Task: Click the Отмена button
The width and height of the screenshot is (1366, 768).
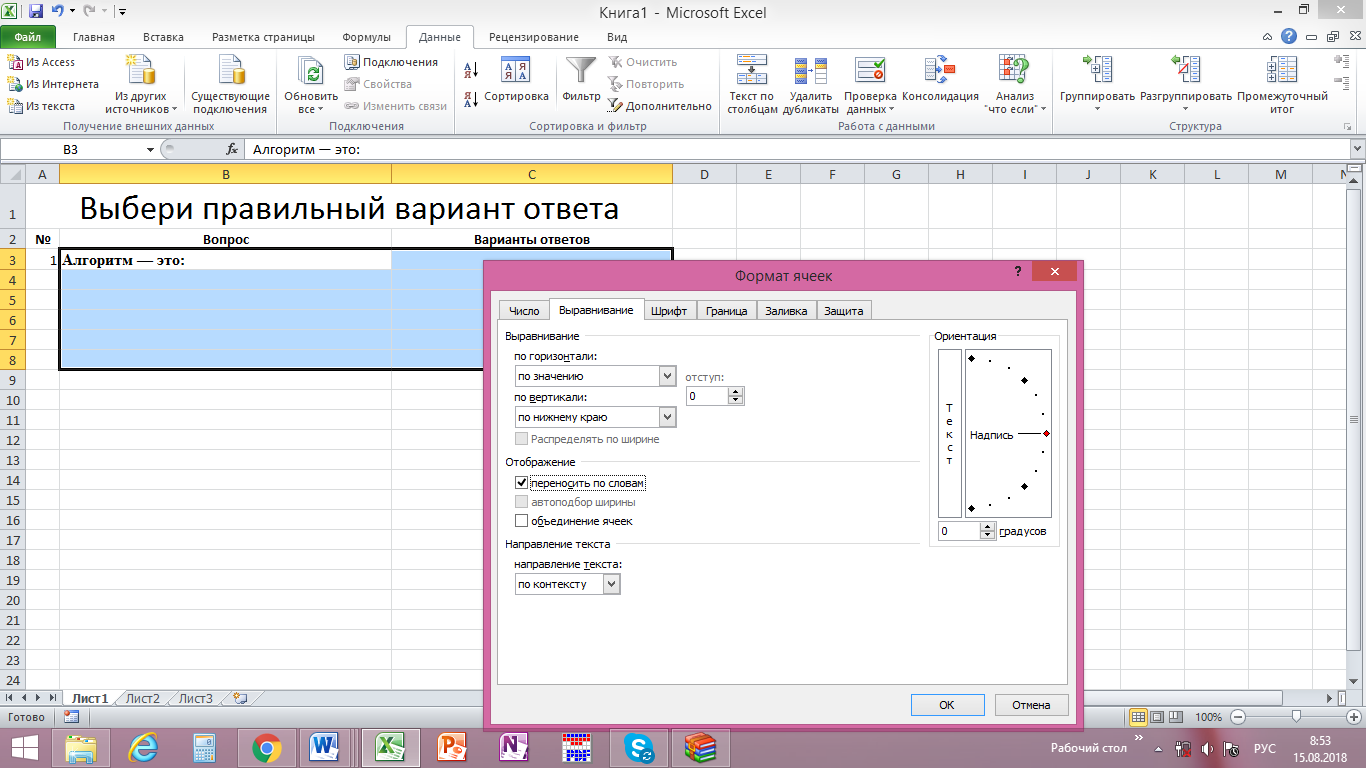Action: pyautogui.click(x=1031, y=705)
